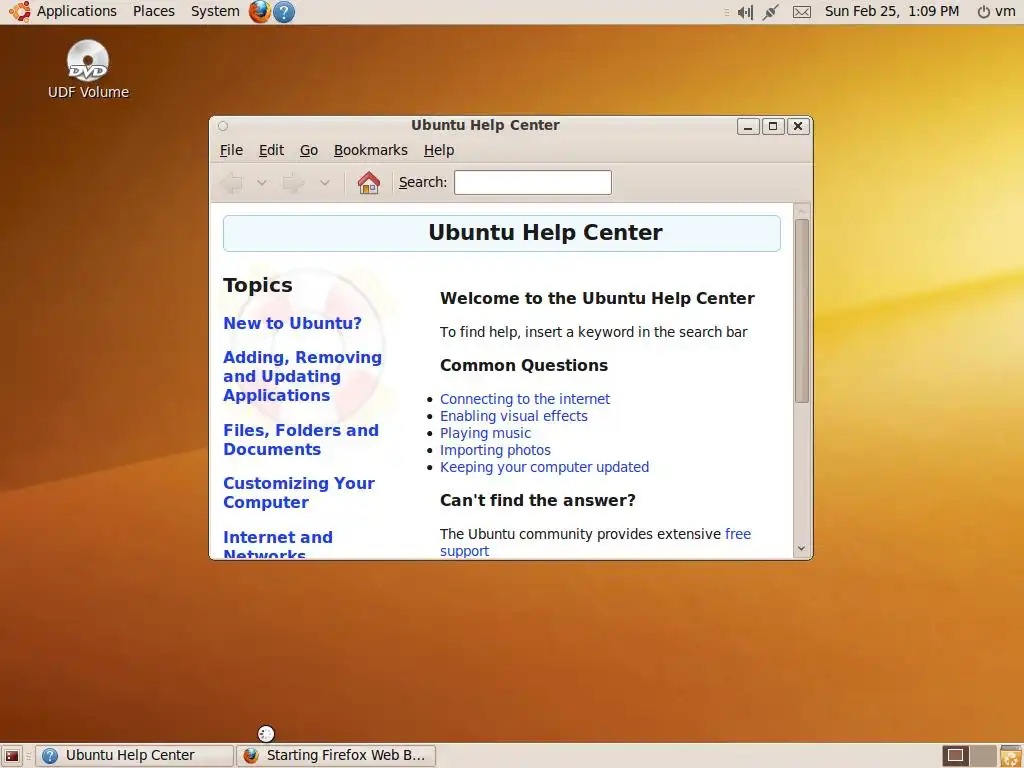Click the 'Topics' heading
This screenshot has height=768, width=1024.
point(258,285)
